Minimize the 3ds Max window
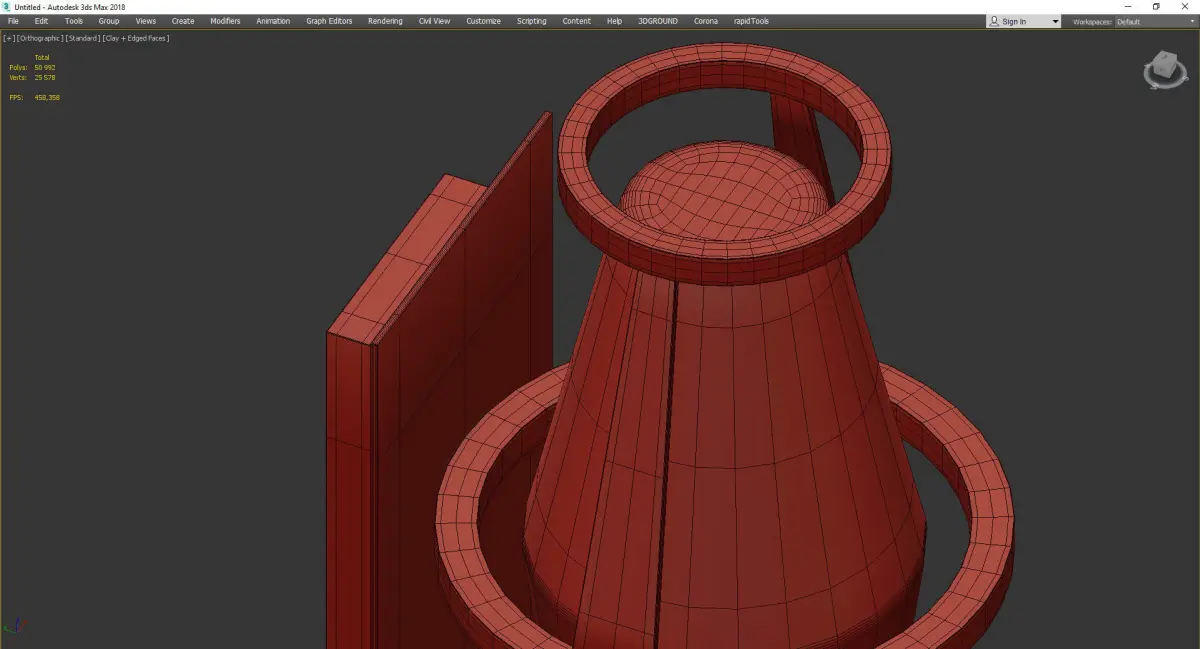This screenshot has width=1200, height=649. 1128,6
